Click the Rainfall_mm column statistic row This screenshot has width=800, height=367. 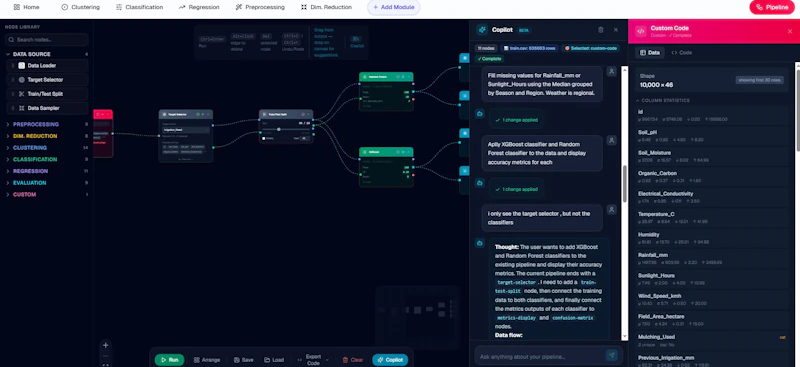713,258
